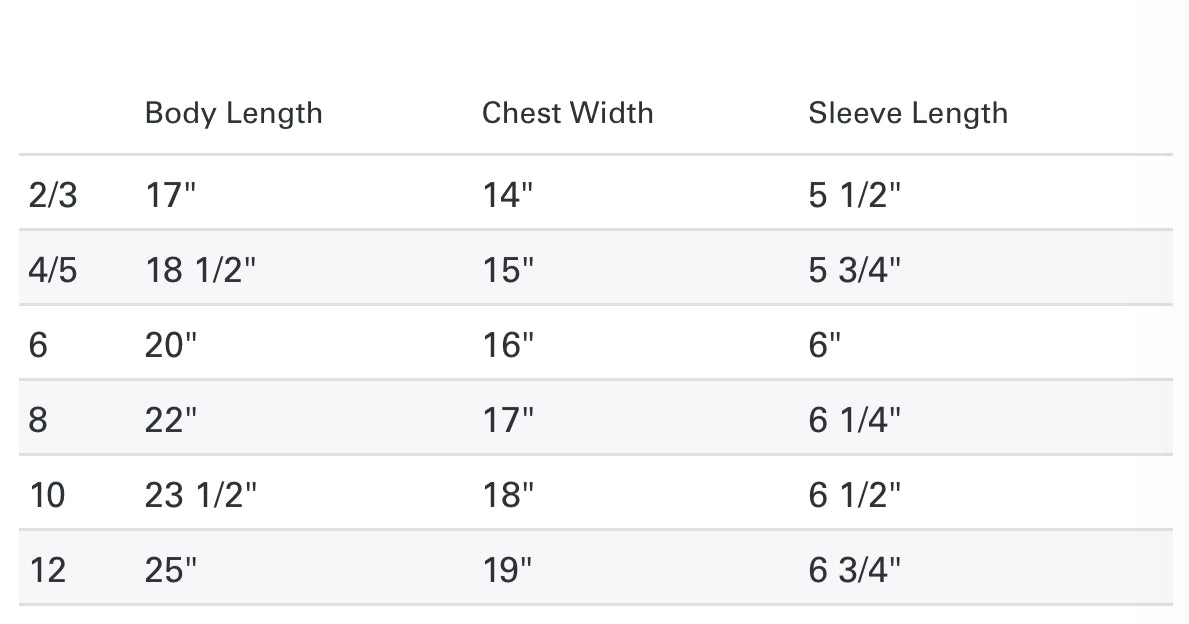Click the 6 1/4" sleeve length value
This screenshot has width=1189, height=624.
click(855, 420)
